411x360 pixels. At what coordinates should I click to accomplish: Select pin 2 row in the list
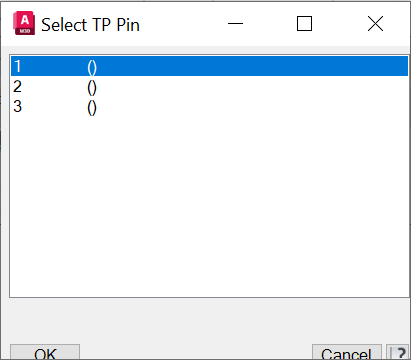209,87
